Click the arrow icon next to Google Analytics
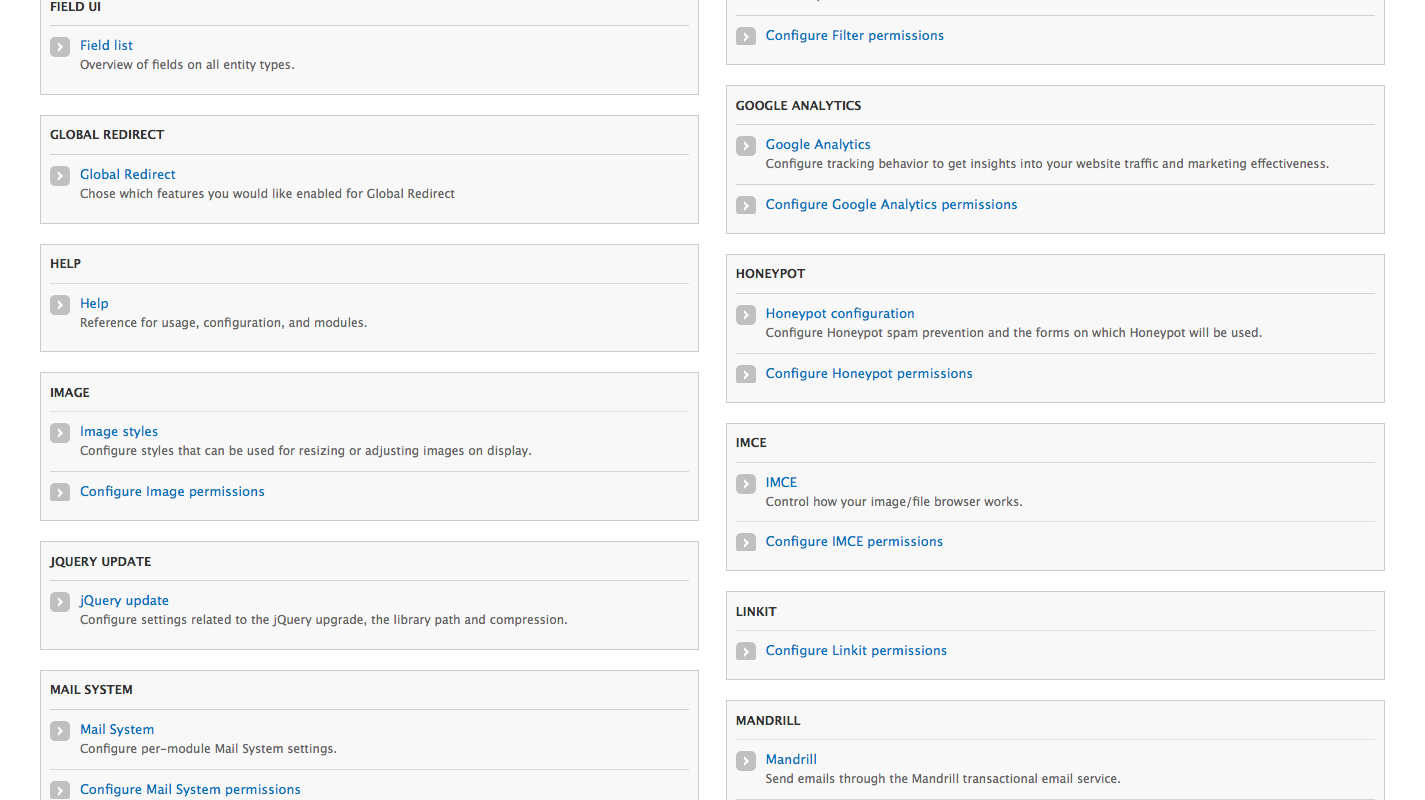The width and height of the screenshot is (1425, 800). 746,146
